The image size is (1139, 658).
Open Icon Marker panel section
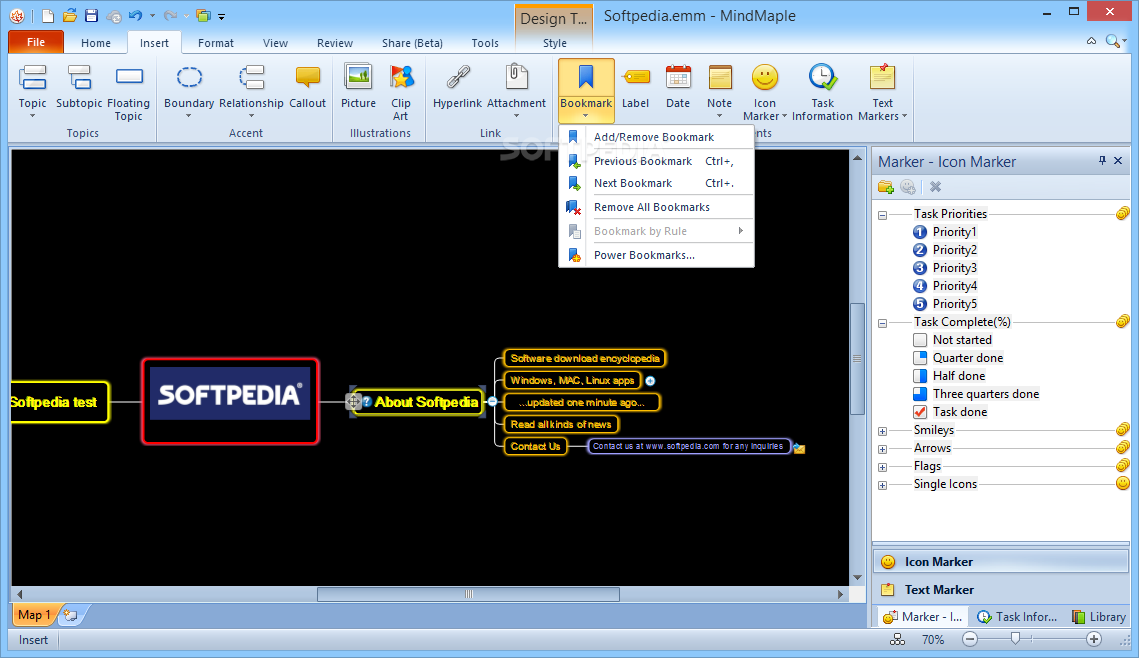click(x=1002, y=561)
